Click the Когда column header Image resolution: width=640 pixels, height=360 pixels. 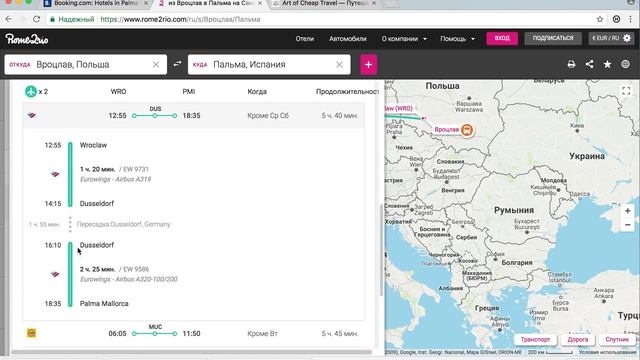[257, 91]
